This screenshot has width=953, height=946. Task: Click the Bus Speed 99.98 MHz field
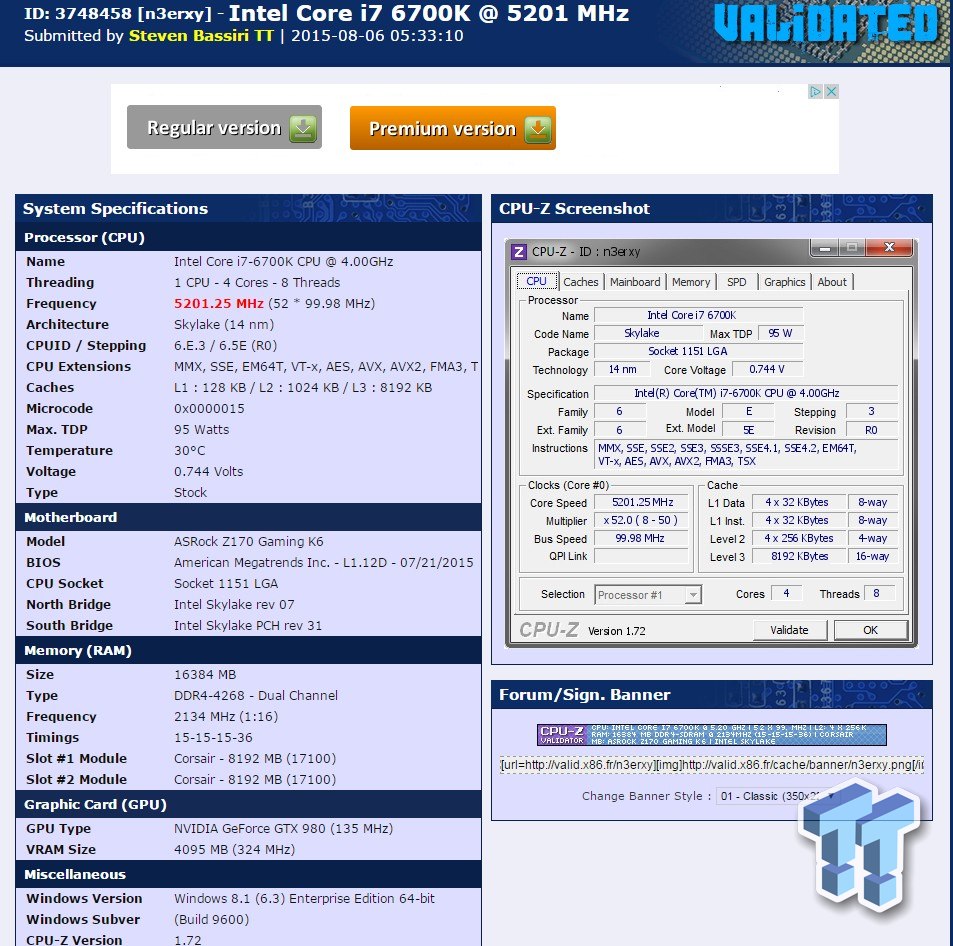641,539
